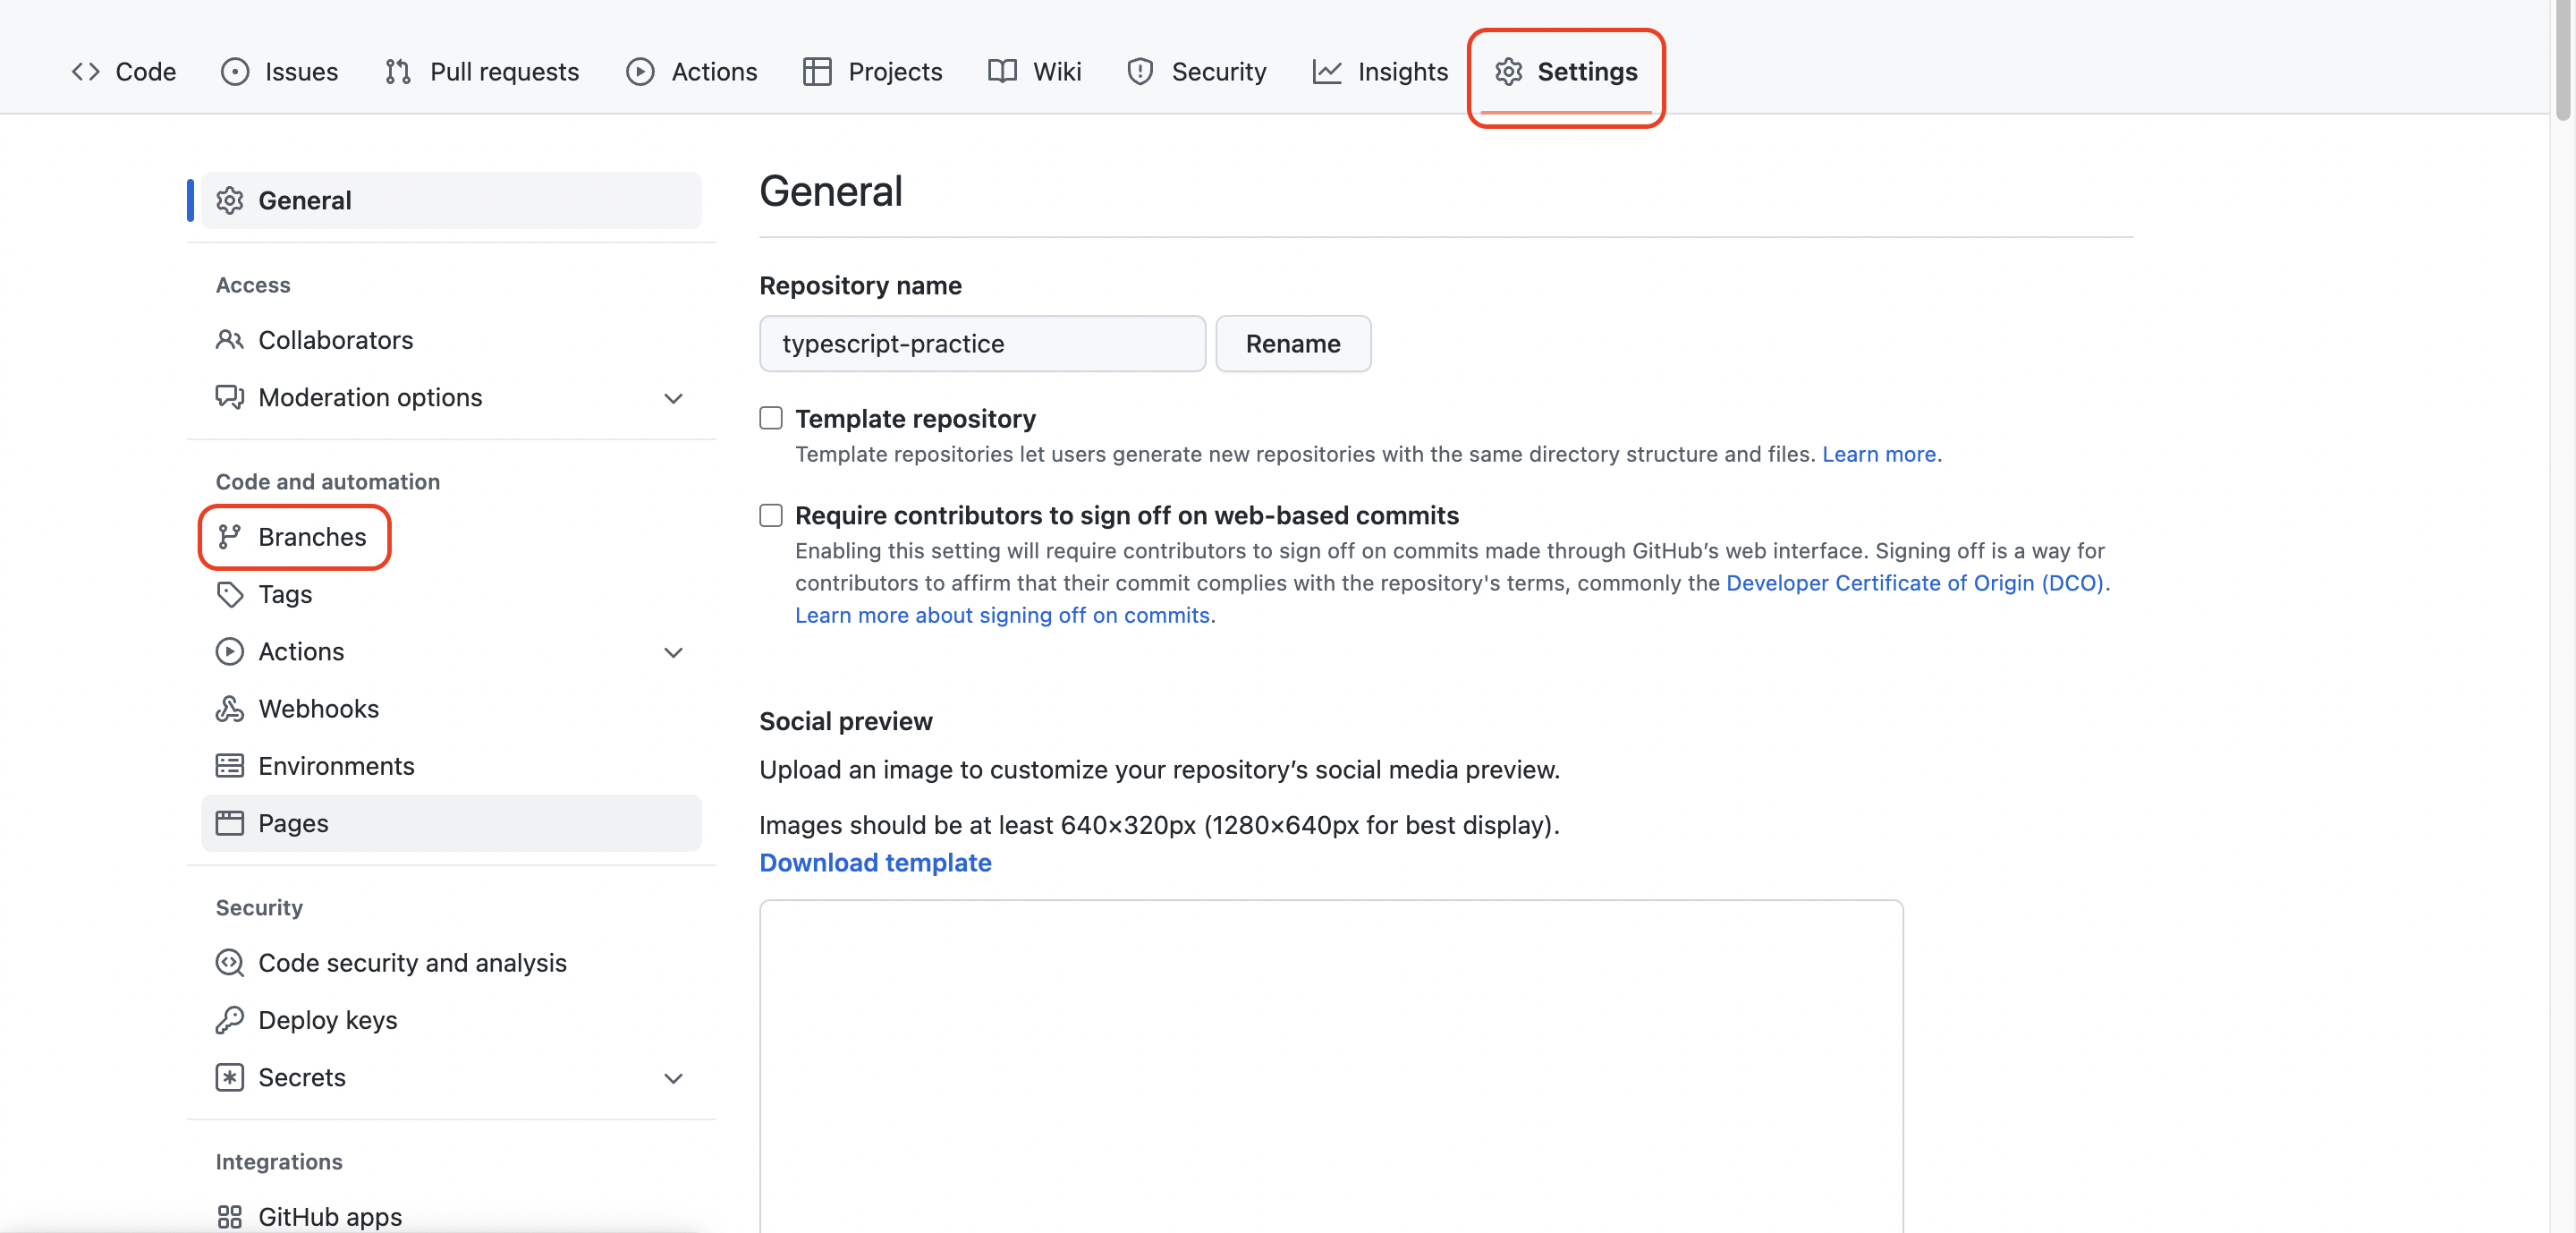Image resolution: width=2576 pixels, height=1233 pixels.
Task: Select Collaborators in the sidebar
Action: [451, 340]
